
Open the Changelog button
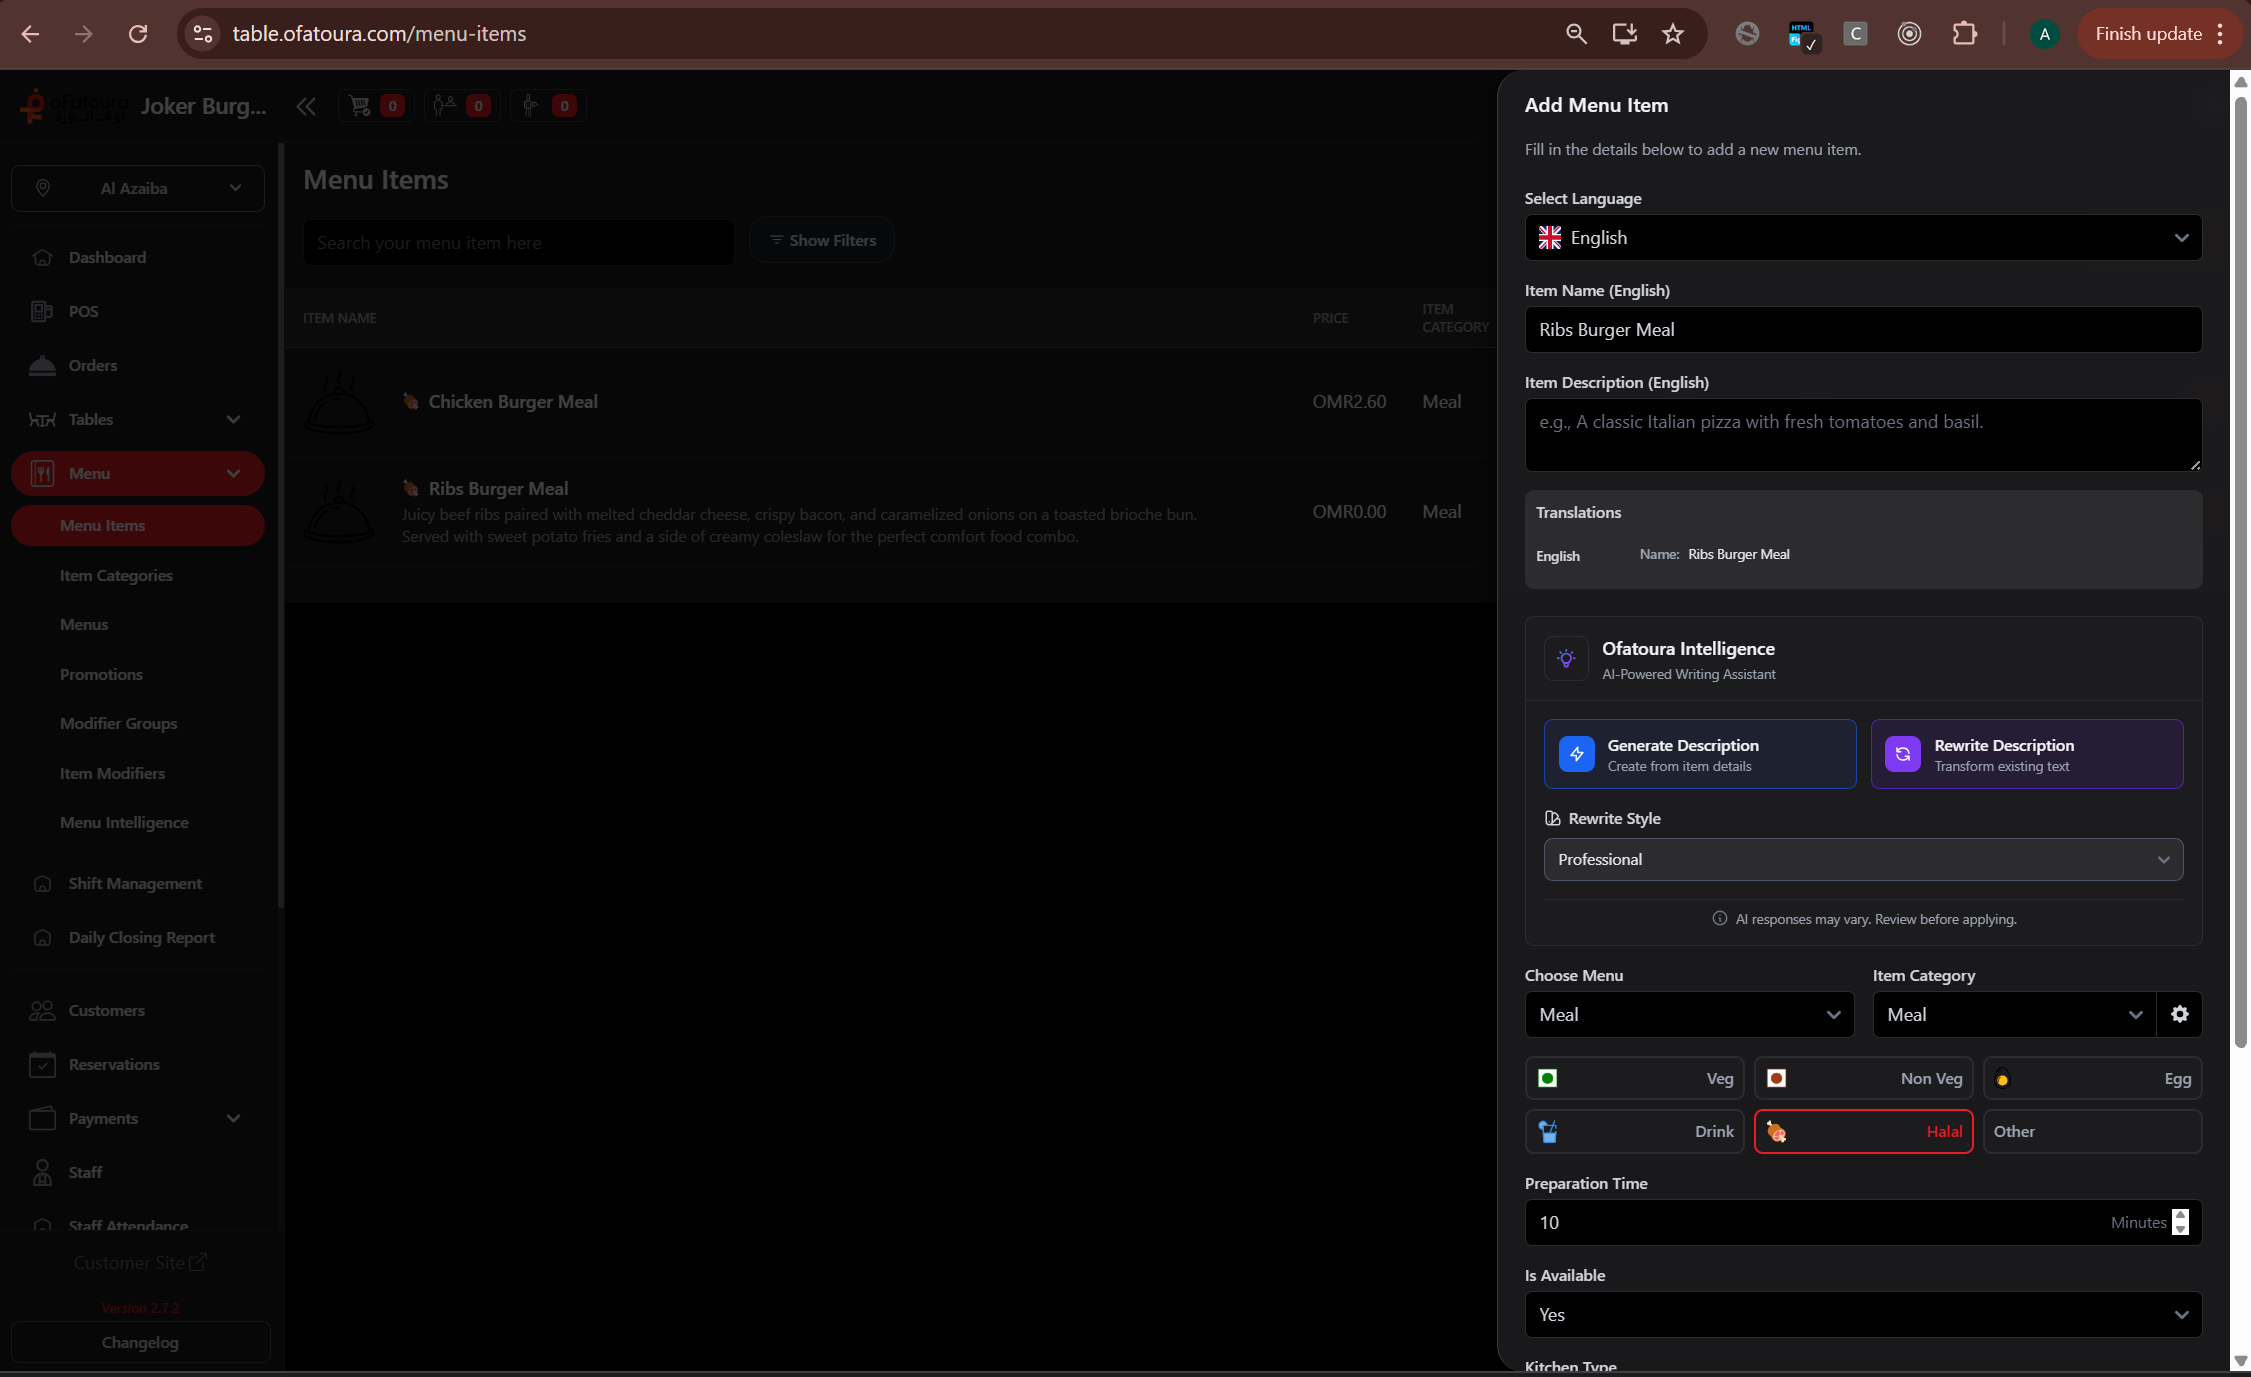(x=140, y=1342)
